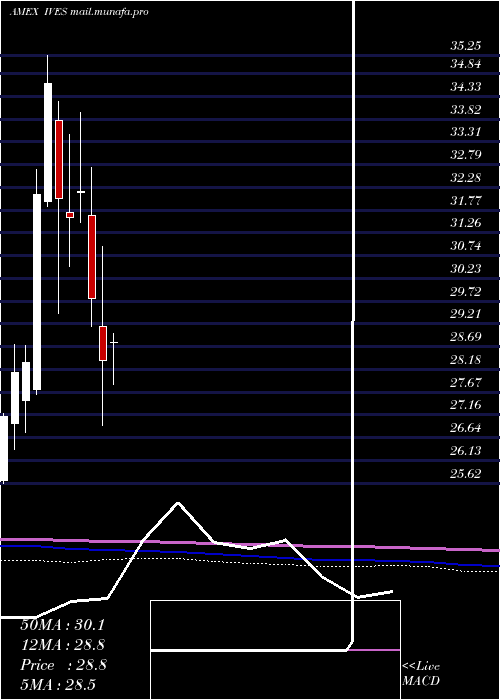This screenshot has width=500, height=700.
Task: Click the 26.64 price axis label
Action: click(466, 428)
